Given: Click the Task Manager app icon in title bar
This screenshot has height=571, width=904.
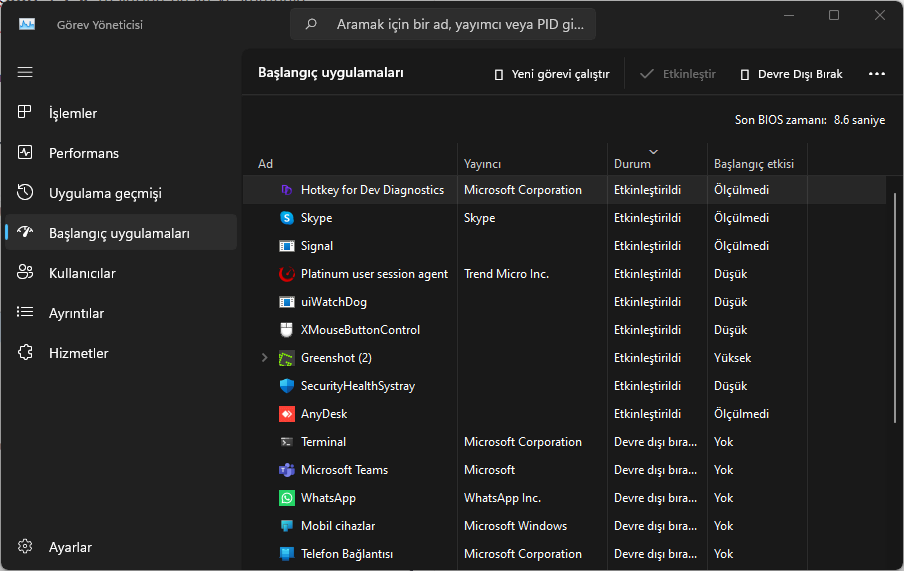Looking at the screenshot, I should (27, 24).
